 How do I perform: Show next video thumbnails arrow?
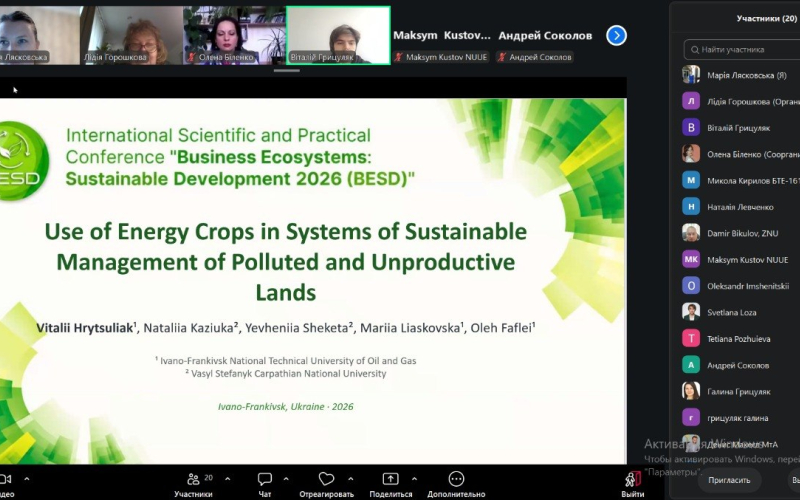tap(616, 35)
